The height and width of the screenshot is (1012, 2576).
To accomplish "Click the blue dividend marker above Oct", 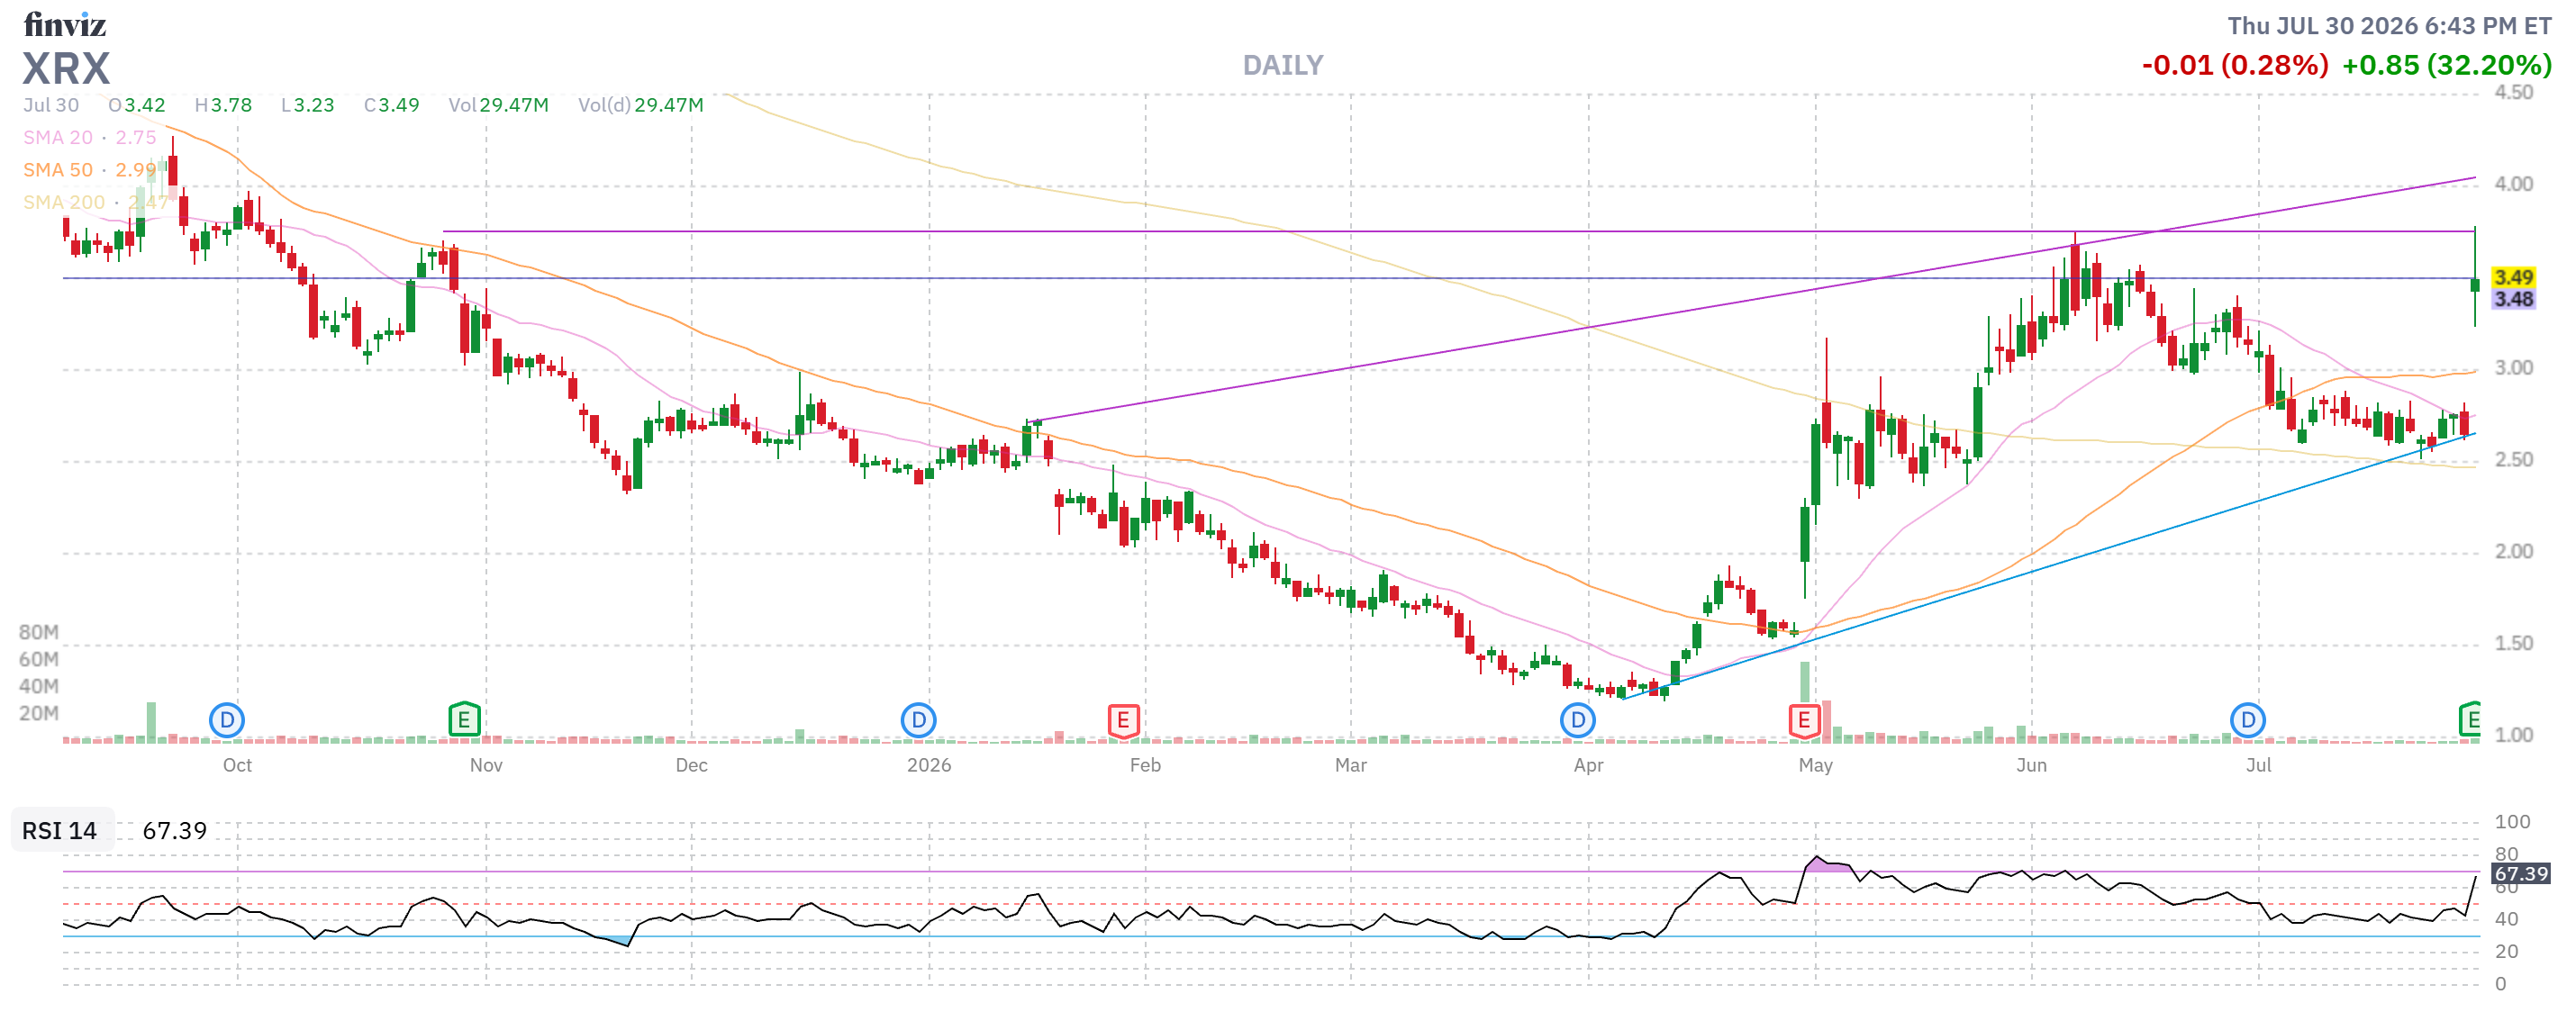I will (x=227, y=719).
